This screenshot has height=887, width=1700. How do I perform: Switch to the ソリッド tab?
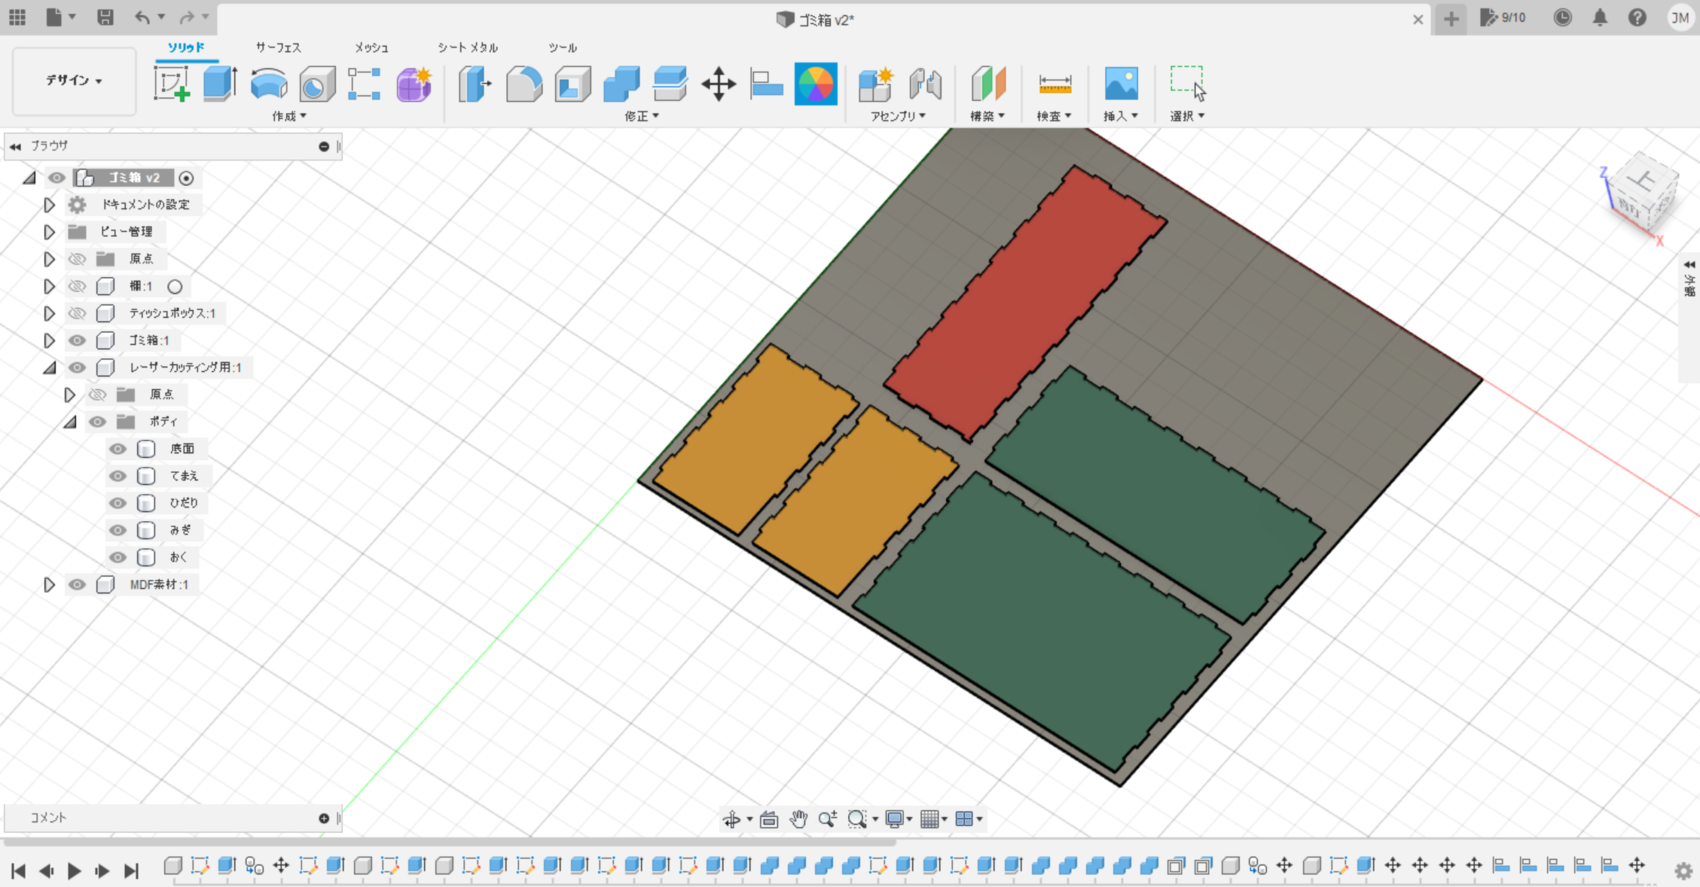186,47
